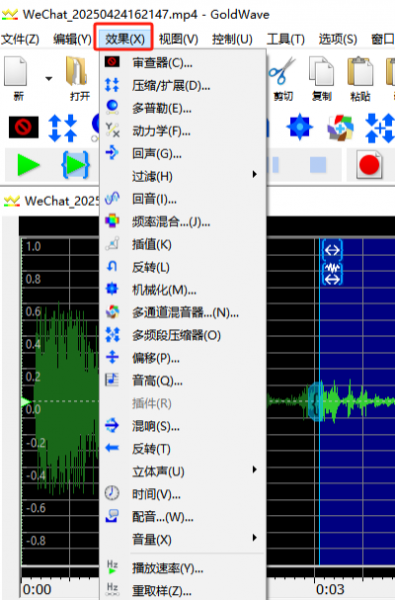Choose 多普勒(E)... effect
The width and height of the screenshot is (395, 600).
coord(183,108)
